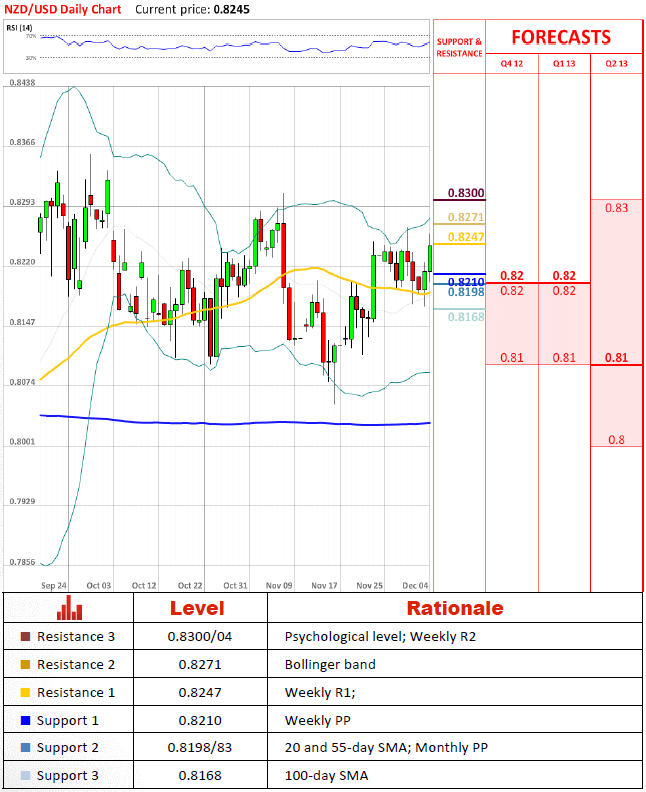Viewport: 646px width, 792px height.
Task: Click the 0.8300 resistance level on chart
Action: point(465,193)
